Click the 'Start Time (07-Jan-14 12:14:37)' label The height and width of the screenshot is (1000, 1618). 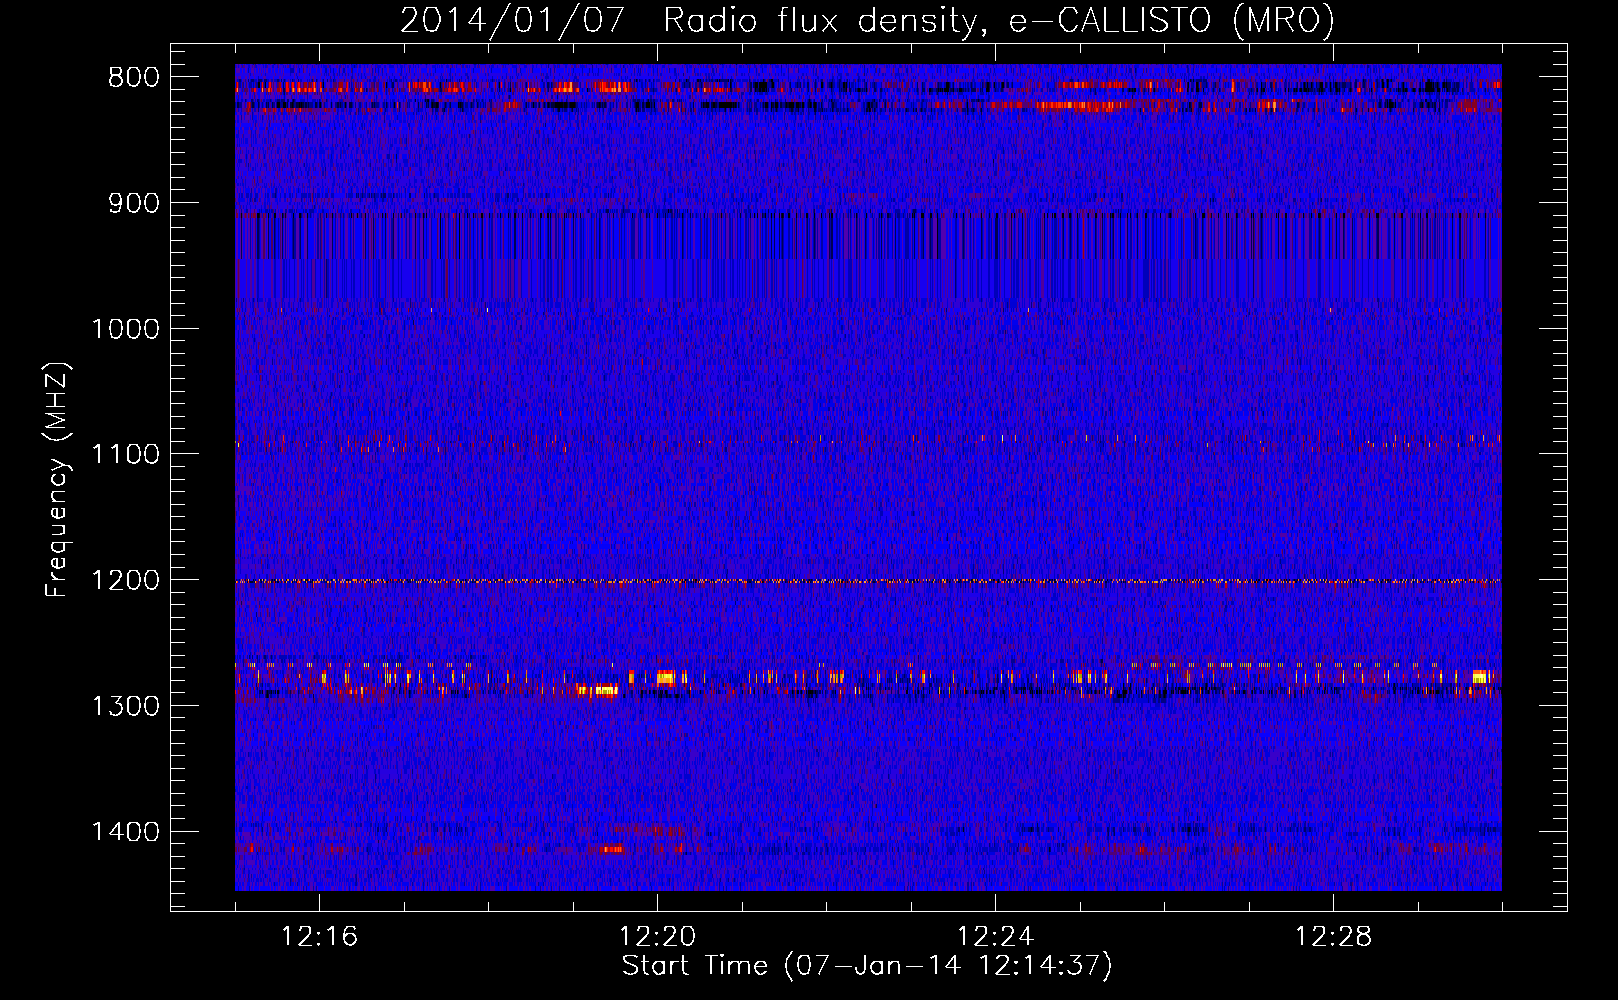pos(867,966)
